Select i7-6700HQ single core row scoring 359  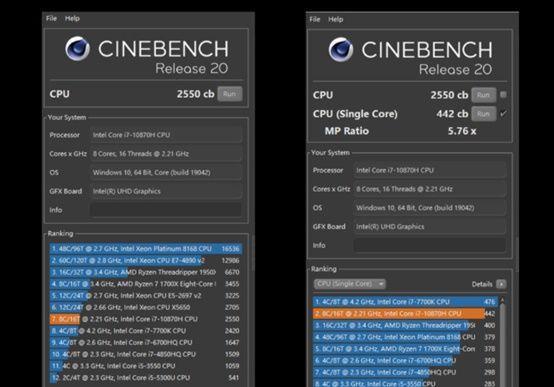pos(405,360)
